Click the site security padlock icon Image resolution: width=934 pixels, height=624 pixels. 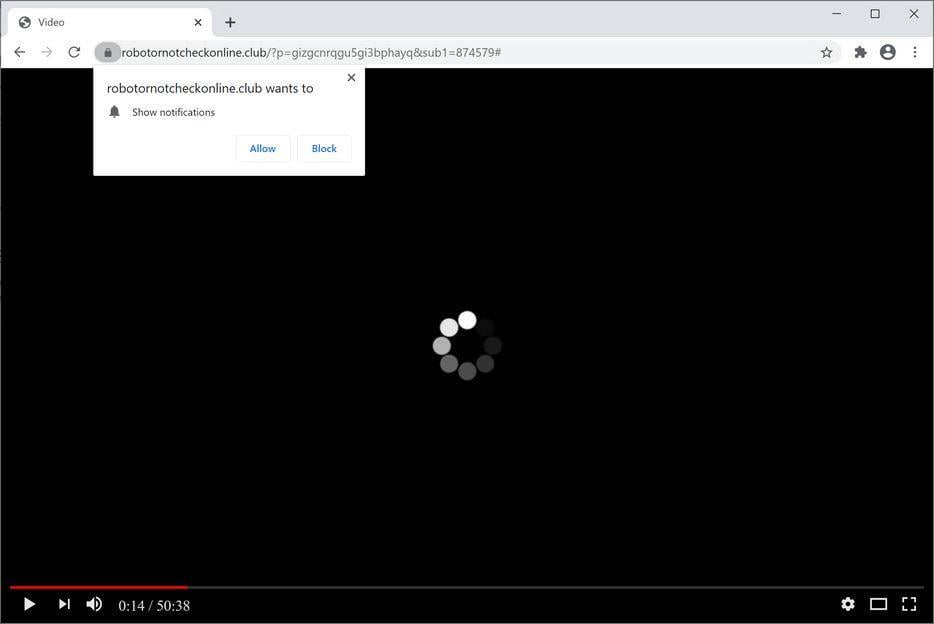click(108, 52)
